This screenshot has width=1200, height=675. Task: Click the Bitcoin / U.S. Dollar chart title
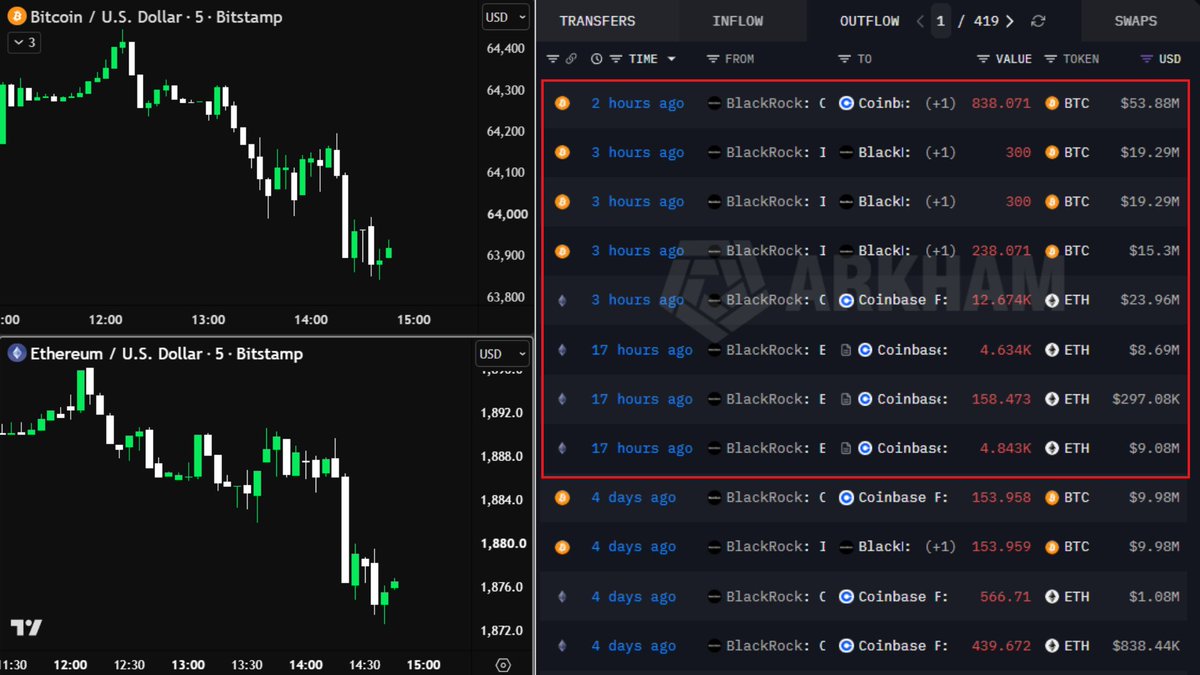coord(156,17)
